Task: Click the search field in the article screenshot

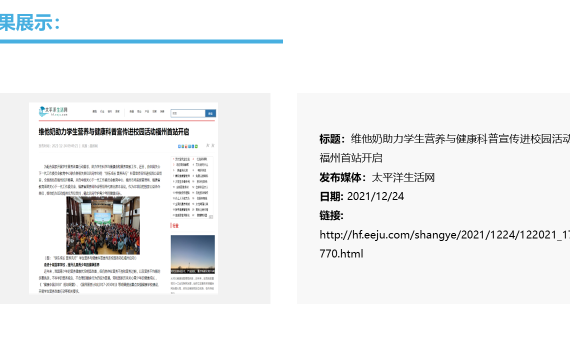Action: (x=188, y=113)
